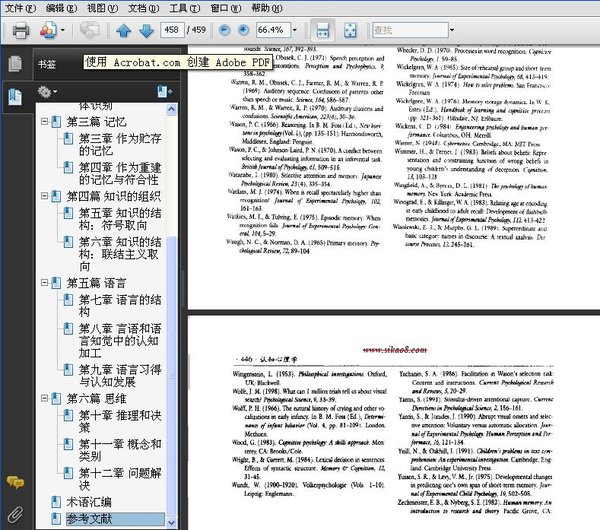Open the comments panel speech bubble icon
Screen dimensions: 600x530
coord(15,483)
